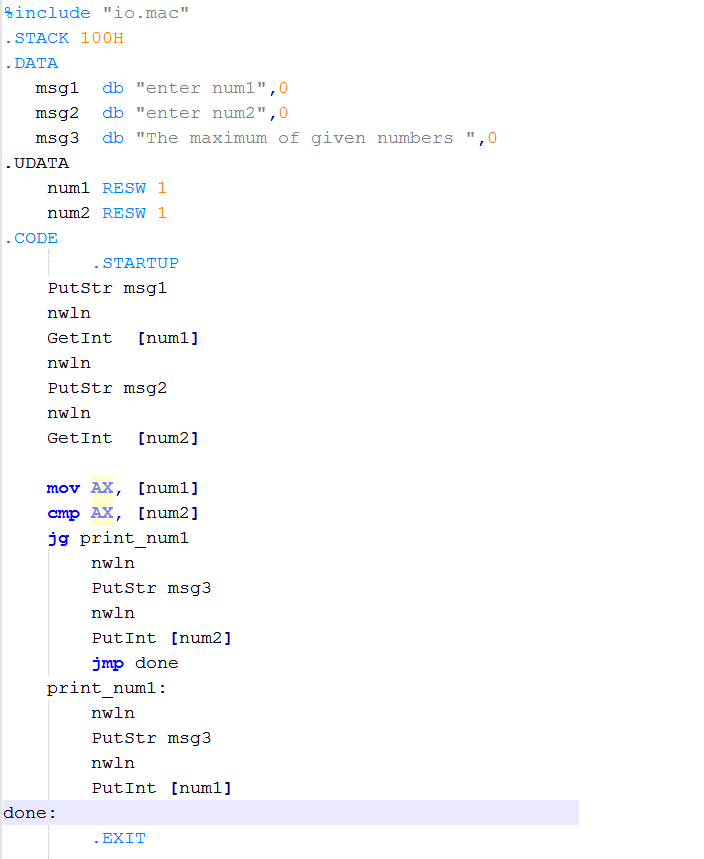This screenshot has width=704, height=859.
Task: Click the jmp done instruction
Action: coord(135,663)
